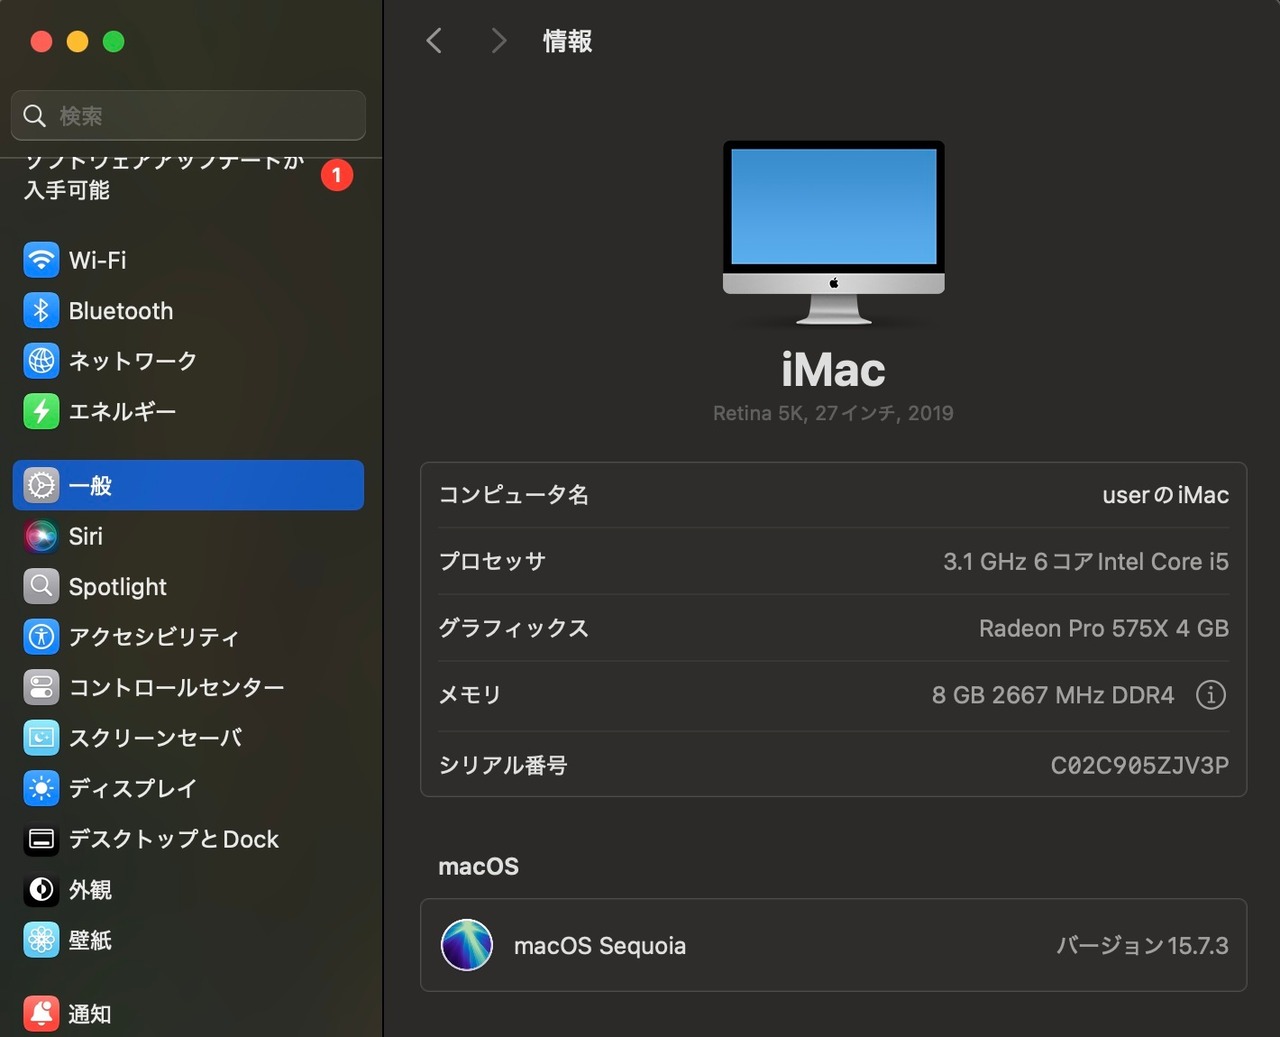The height and width of the screenshot is (1037, 1280).
Task: Select the ネットワーク globe icon
Action: coord(41,361)
